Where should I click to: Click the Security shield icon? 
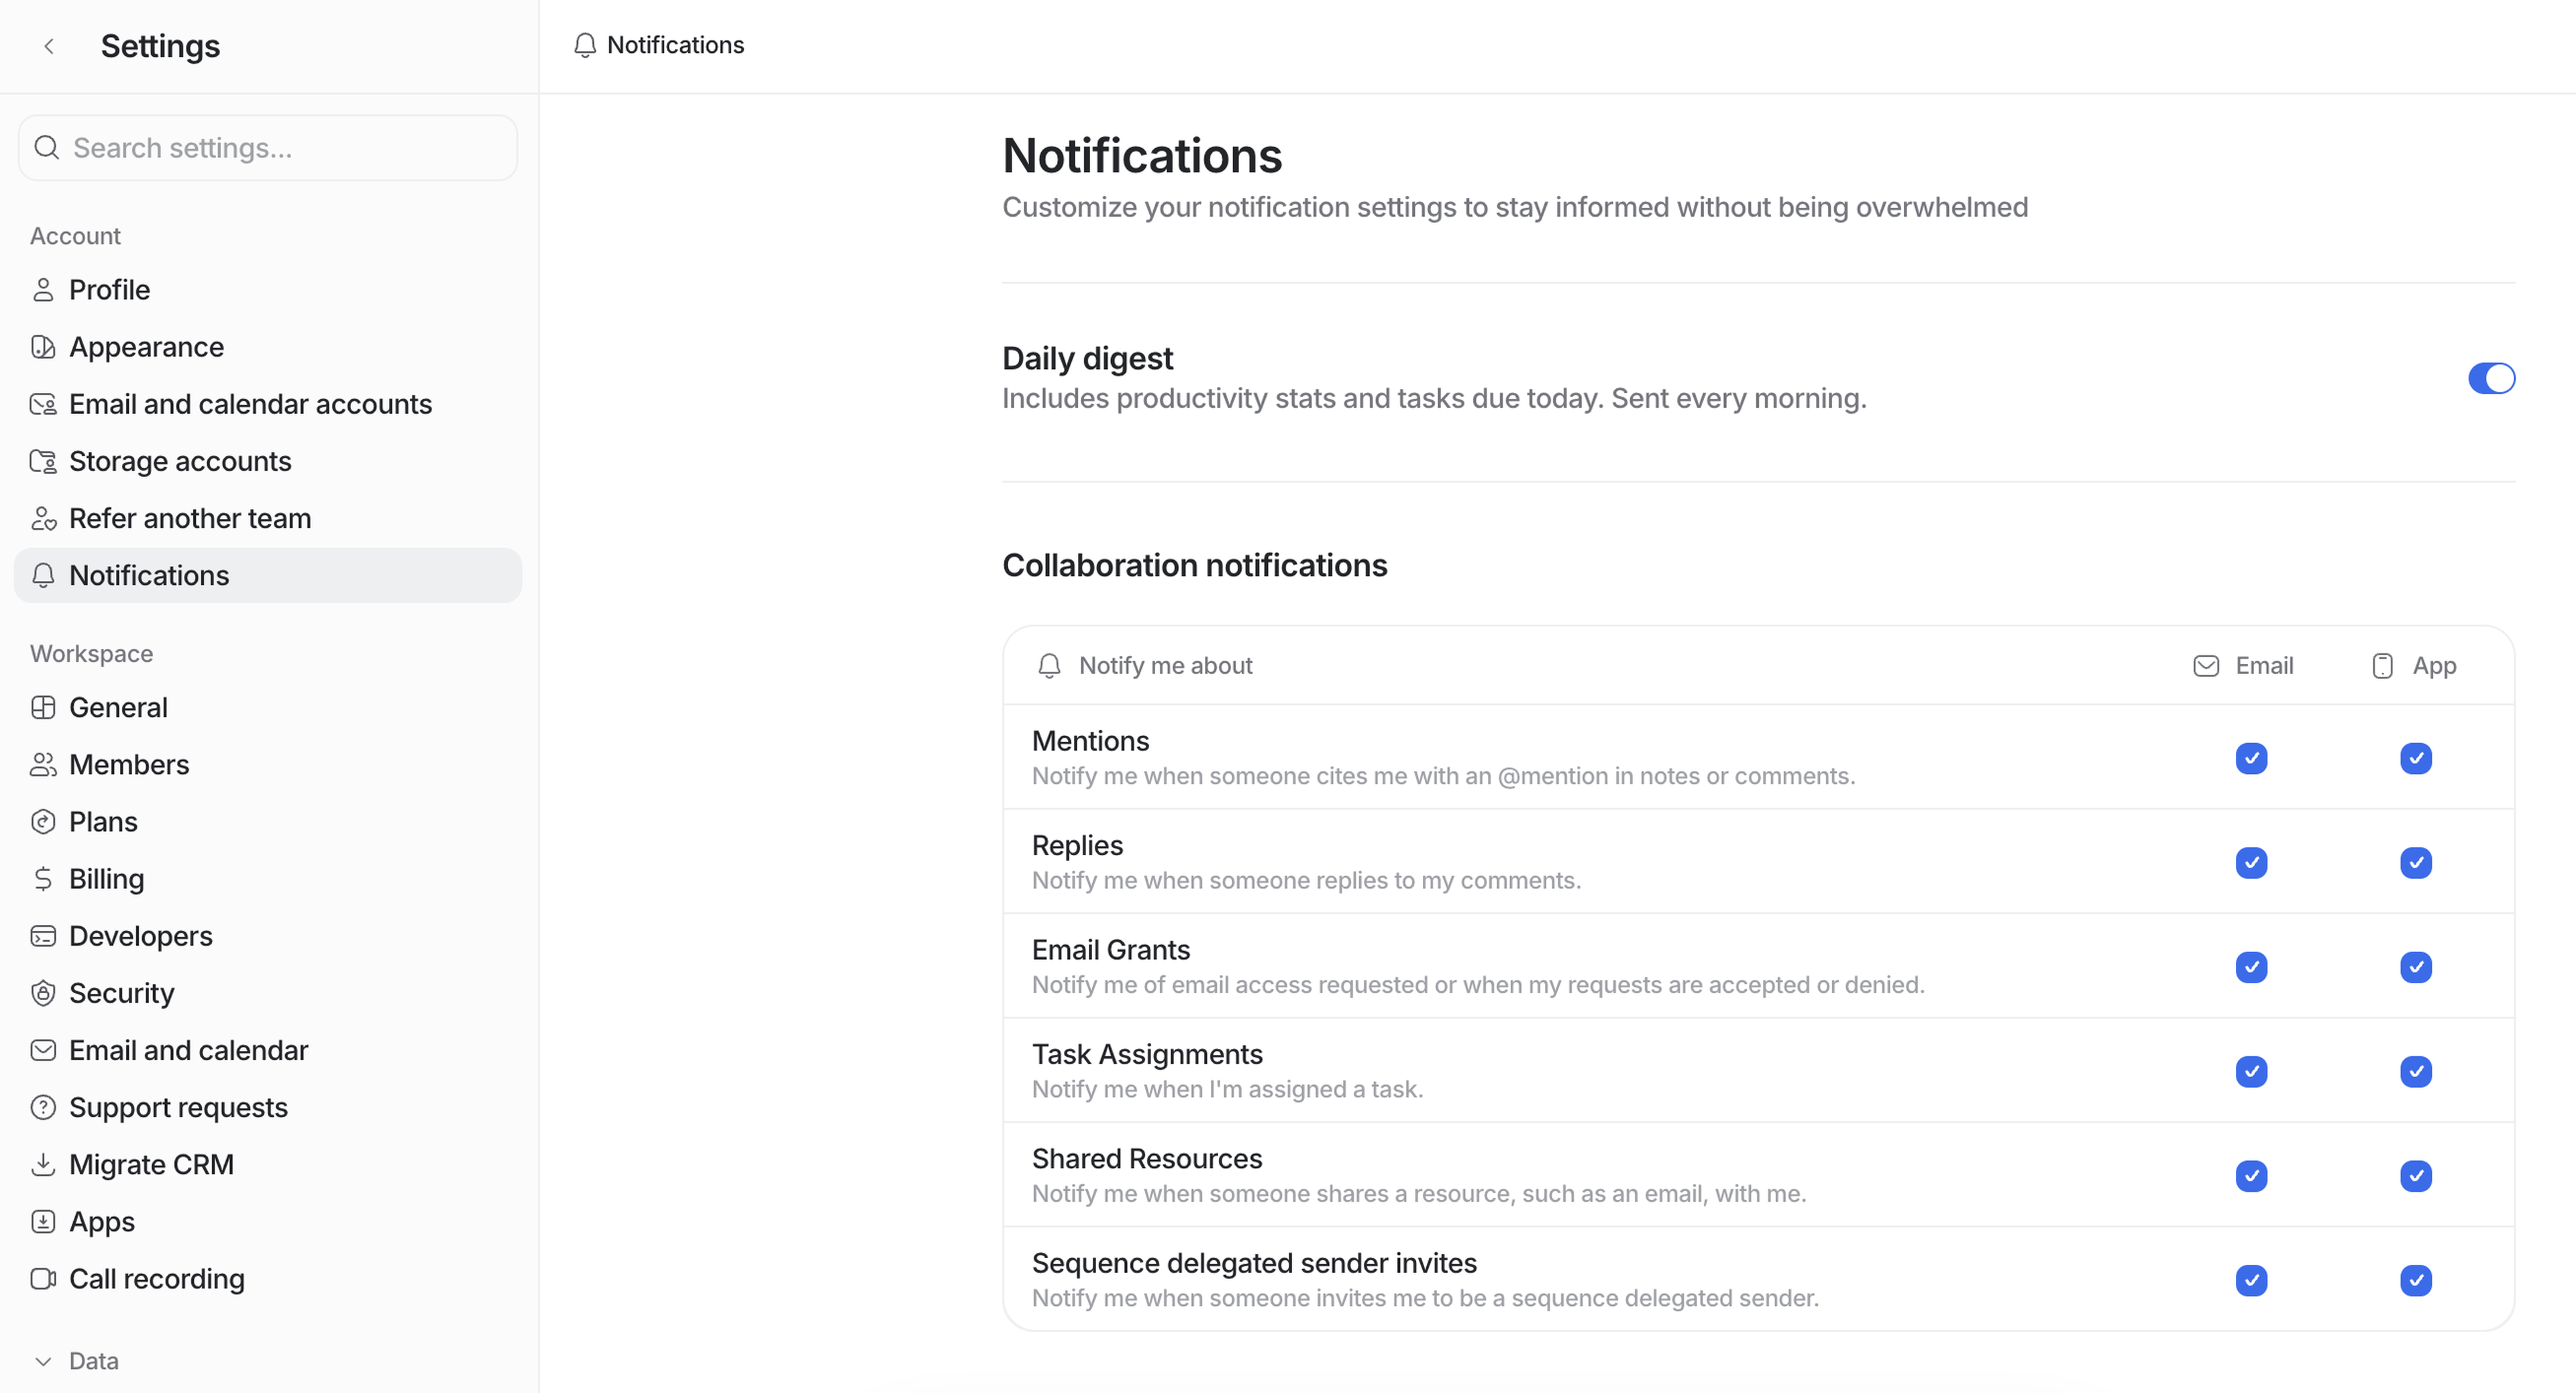point(43,993)
